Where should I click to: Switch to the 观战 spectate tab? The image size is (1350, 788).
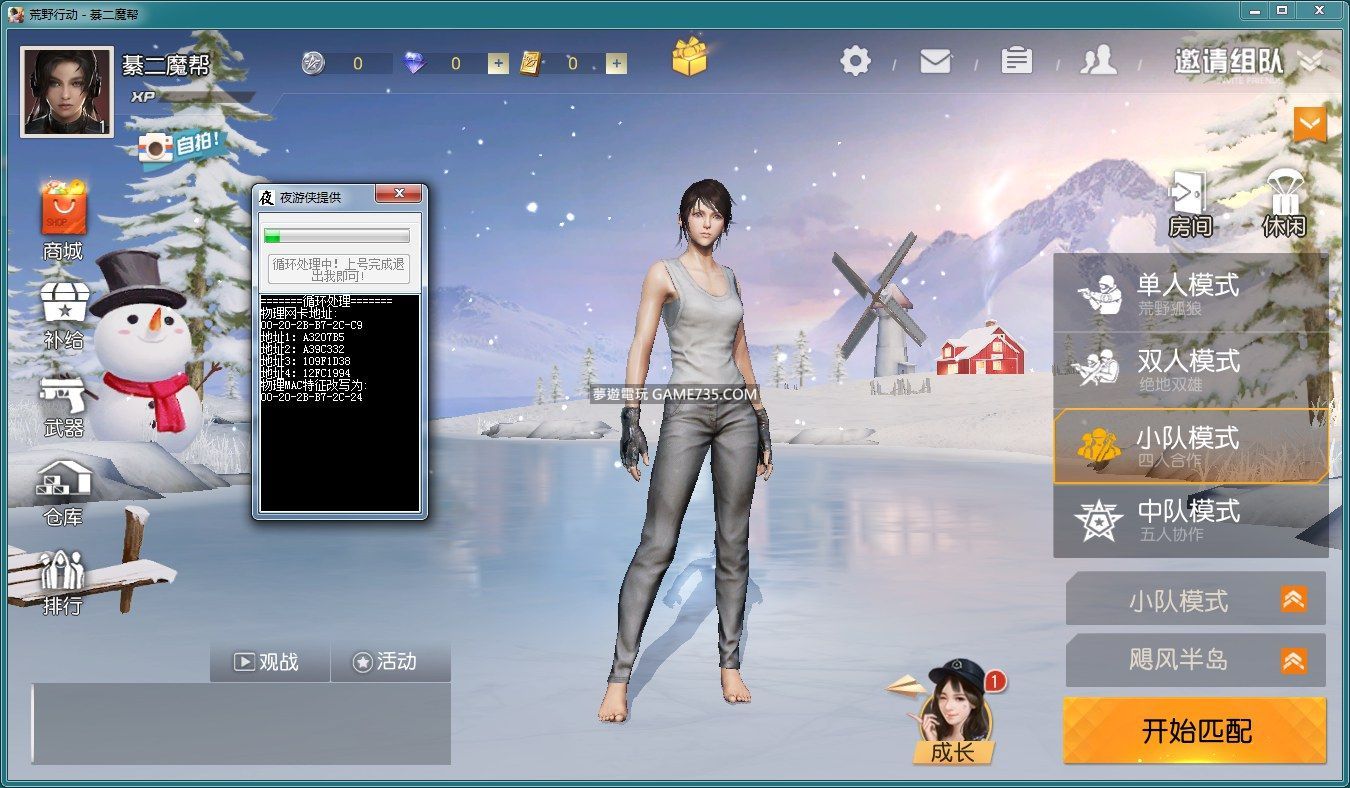(x=267, y=662)
